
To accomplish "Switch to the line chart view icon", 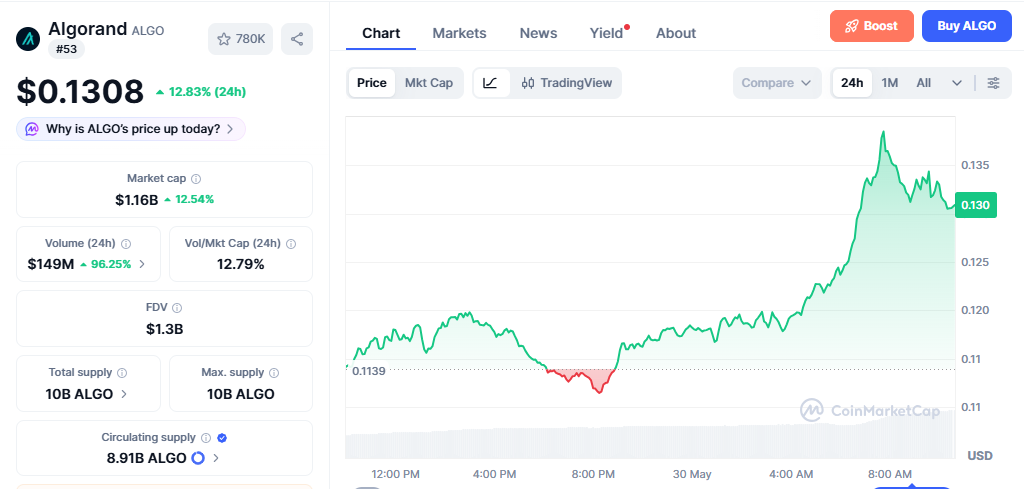I will [491, 83].
